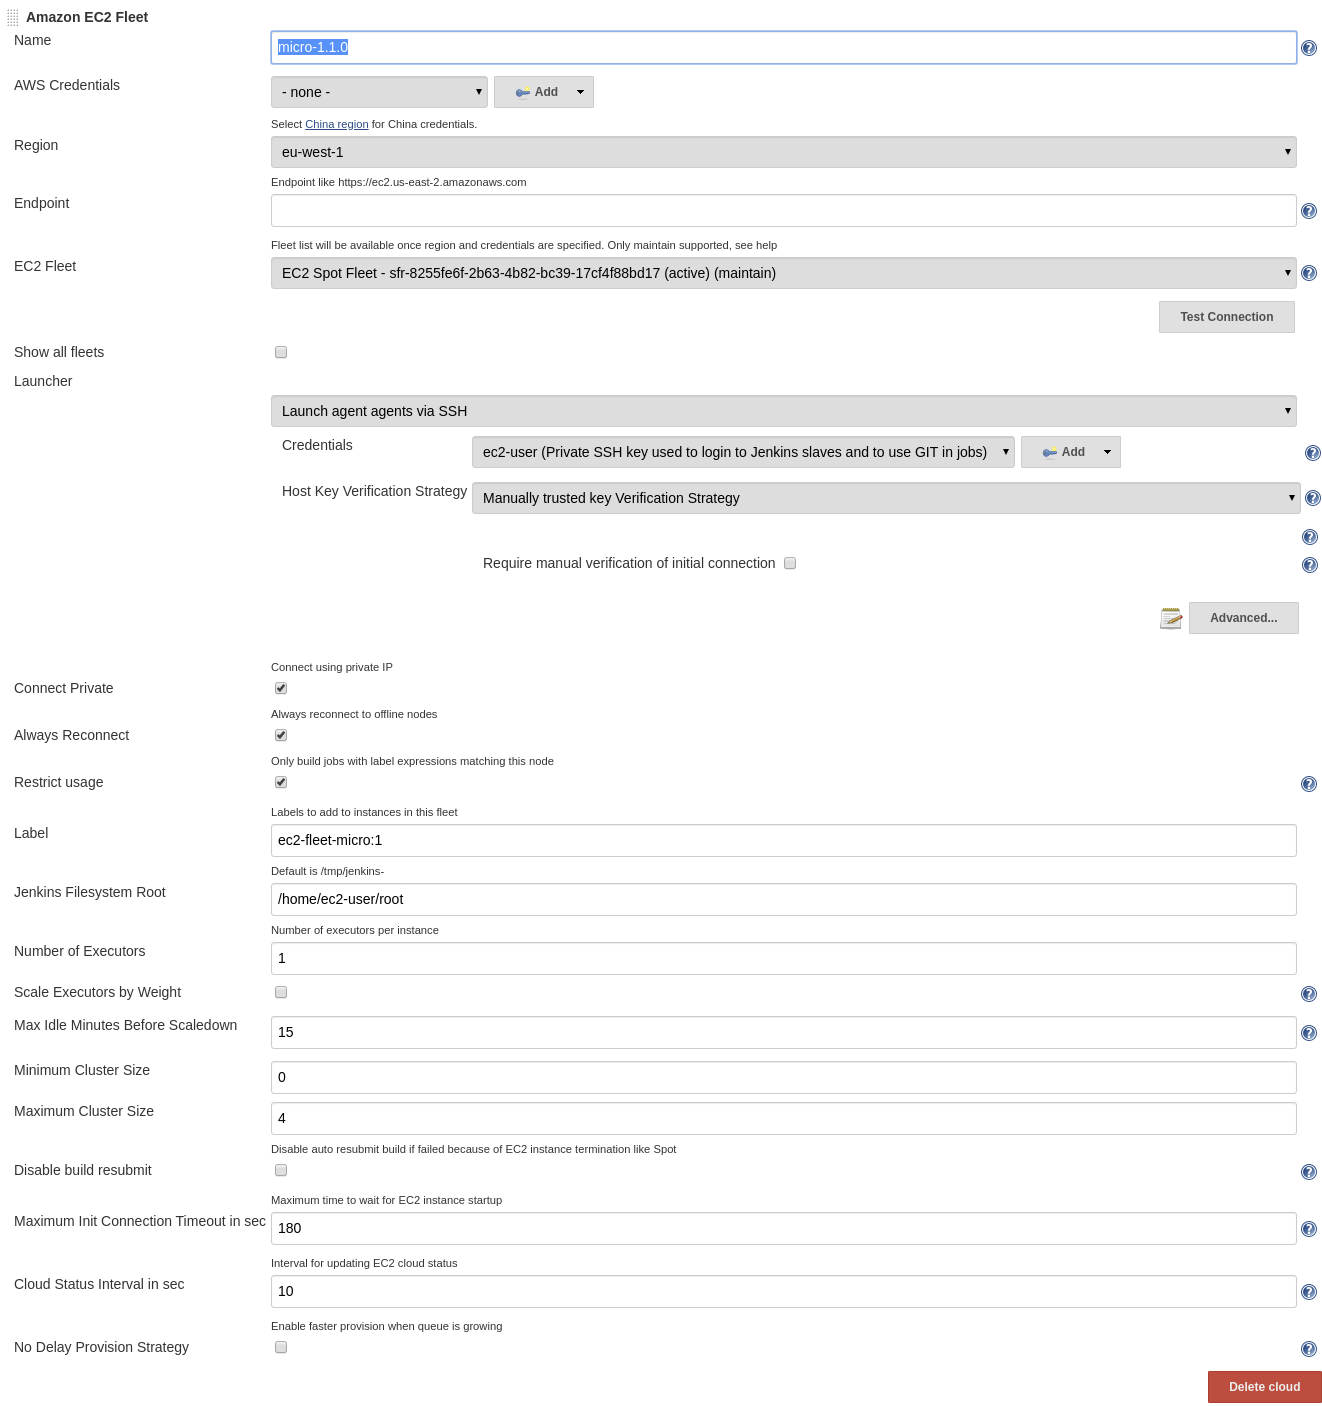Open help for Cloud Status Interval
Image resolution: width=1322 pixels, height=1406 pixels.
pyautogui.click(x=1309, y=1292)
